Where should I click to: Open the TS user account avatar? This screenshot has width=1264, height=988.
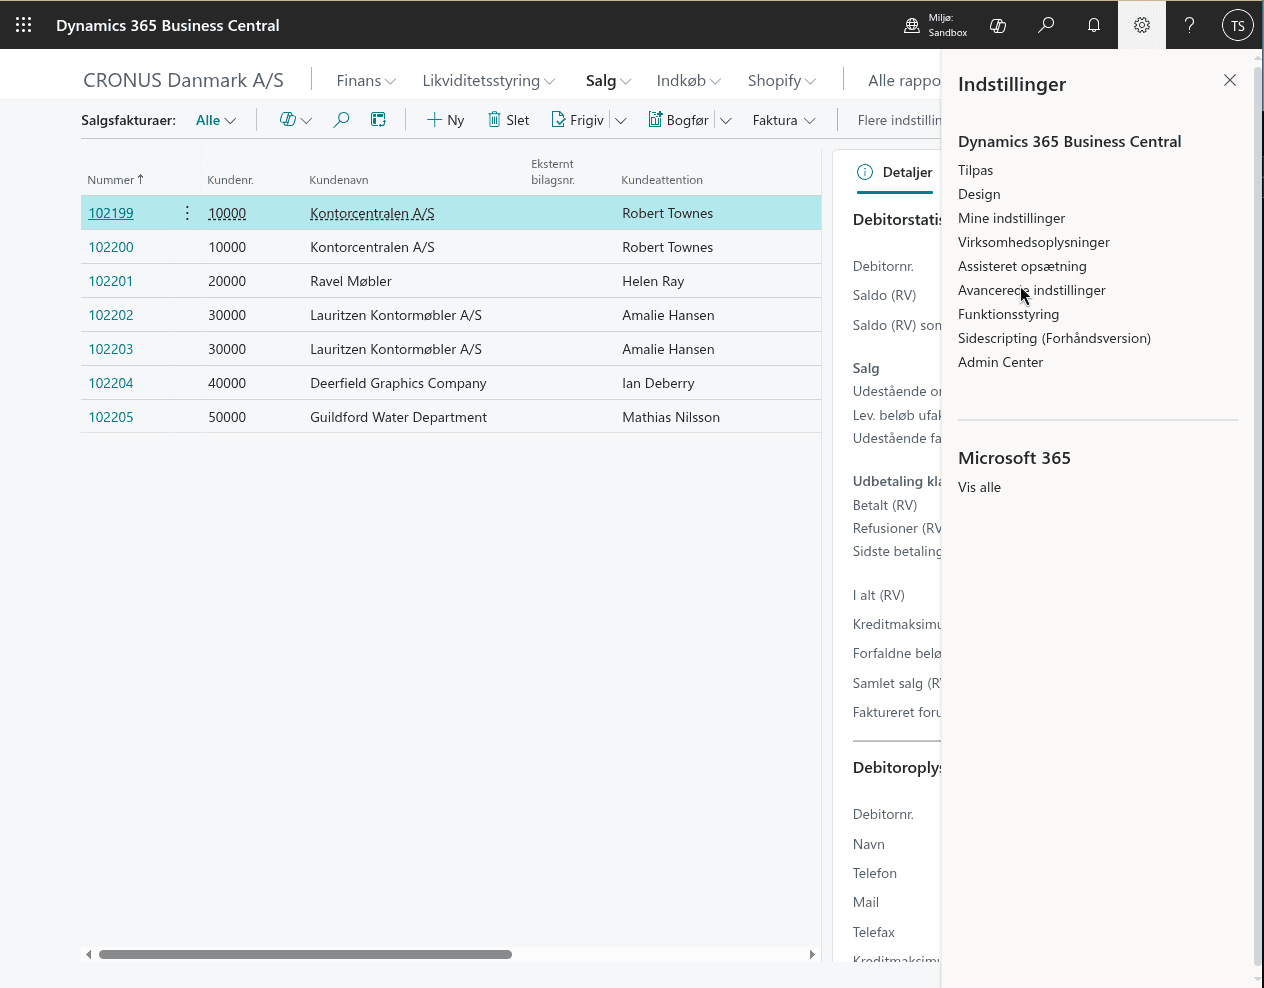point(1238,25)
